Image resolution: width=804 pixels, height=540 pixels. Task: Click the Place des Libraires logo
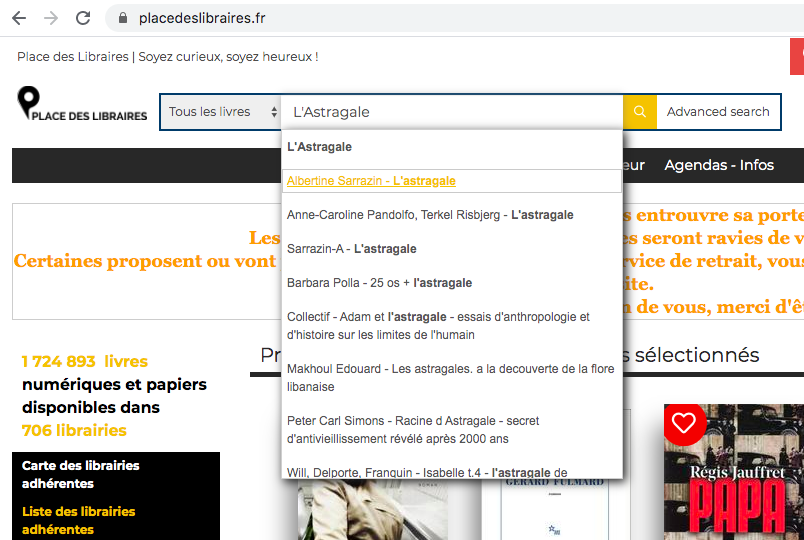tap(82, 104)
